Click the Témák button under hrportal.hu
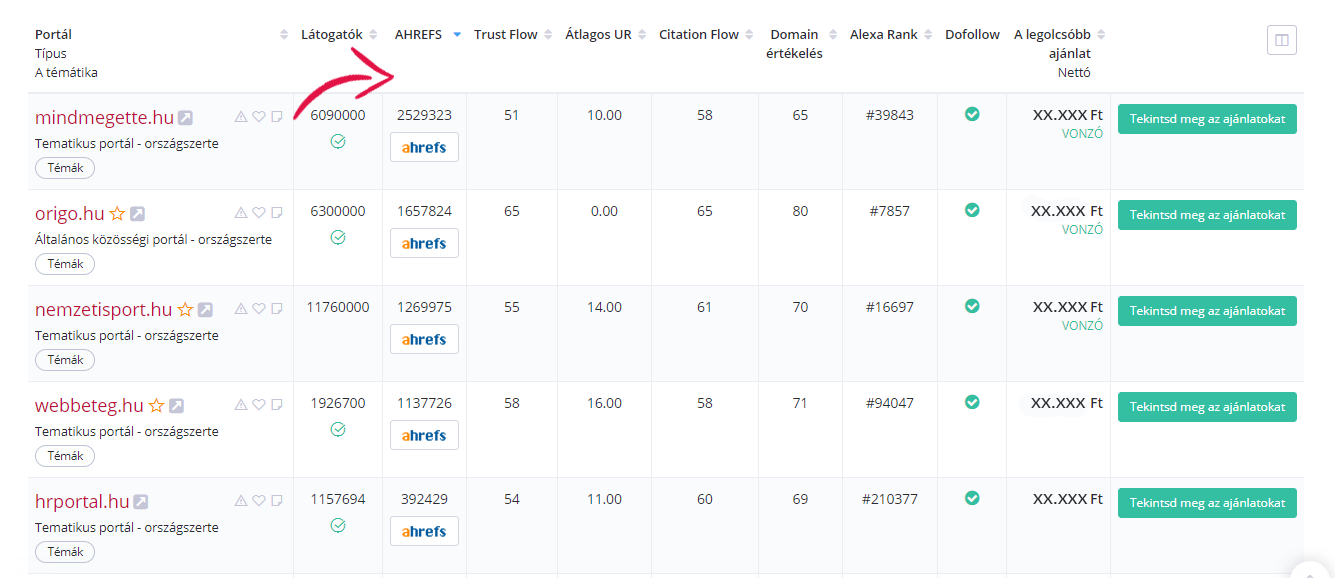 (x=65, y=552)
